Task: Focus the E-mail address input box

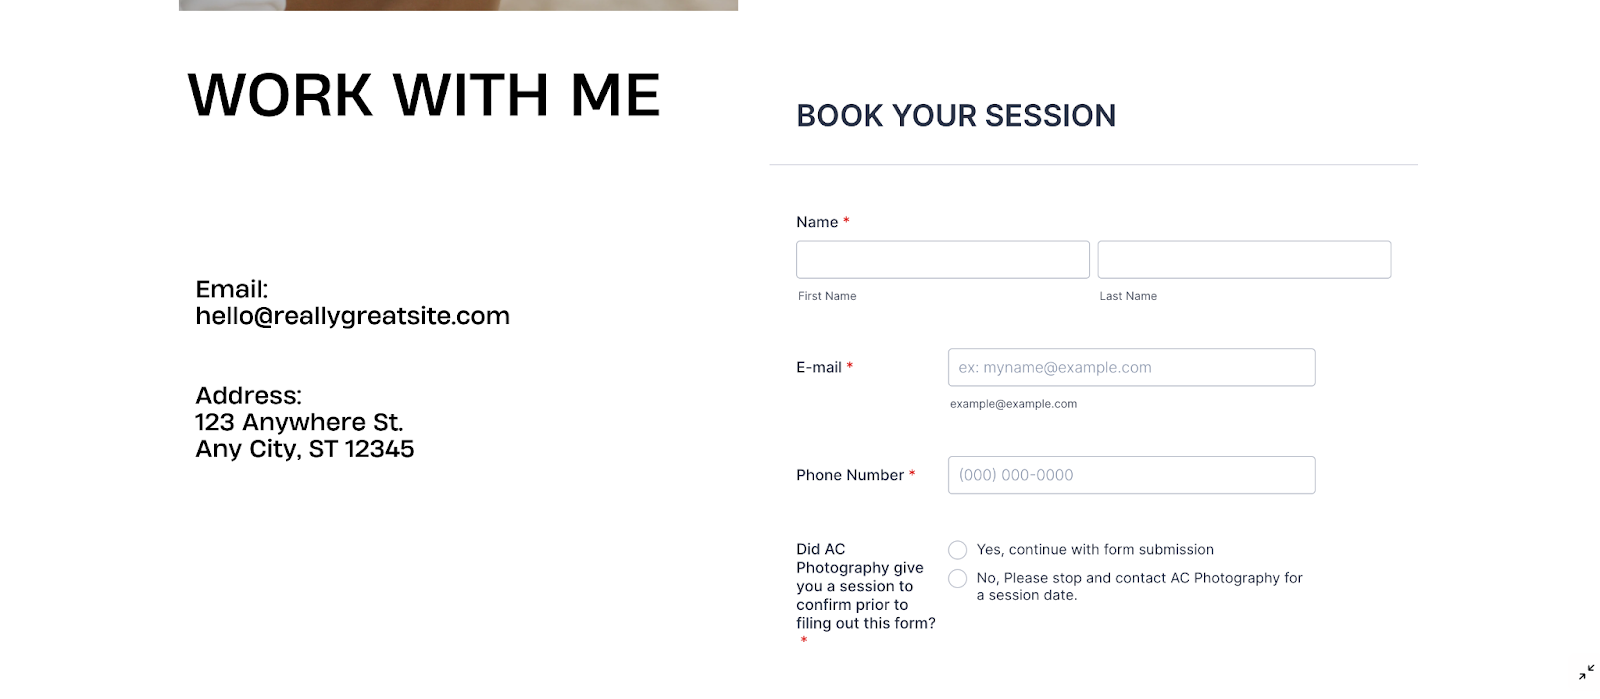Action: click(x=1130, y=367)
